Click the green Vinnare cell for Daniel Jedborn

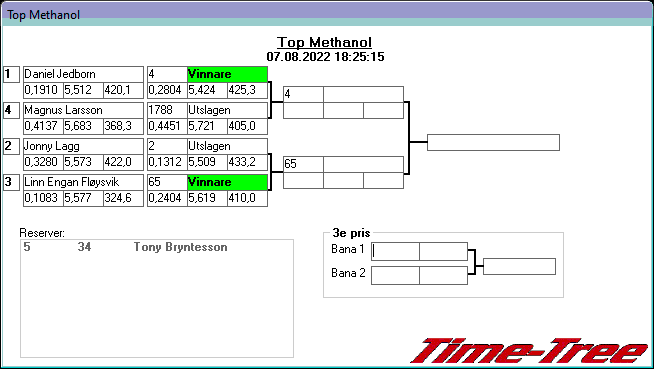[227, 74]
